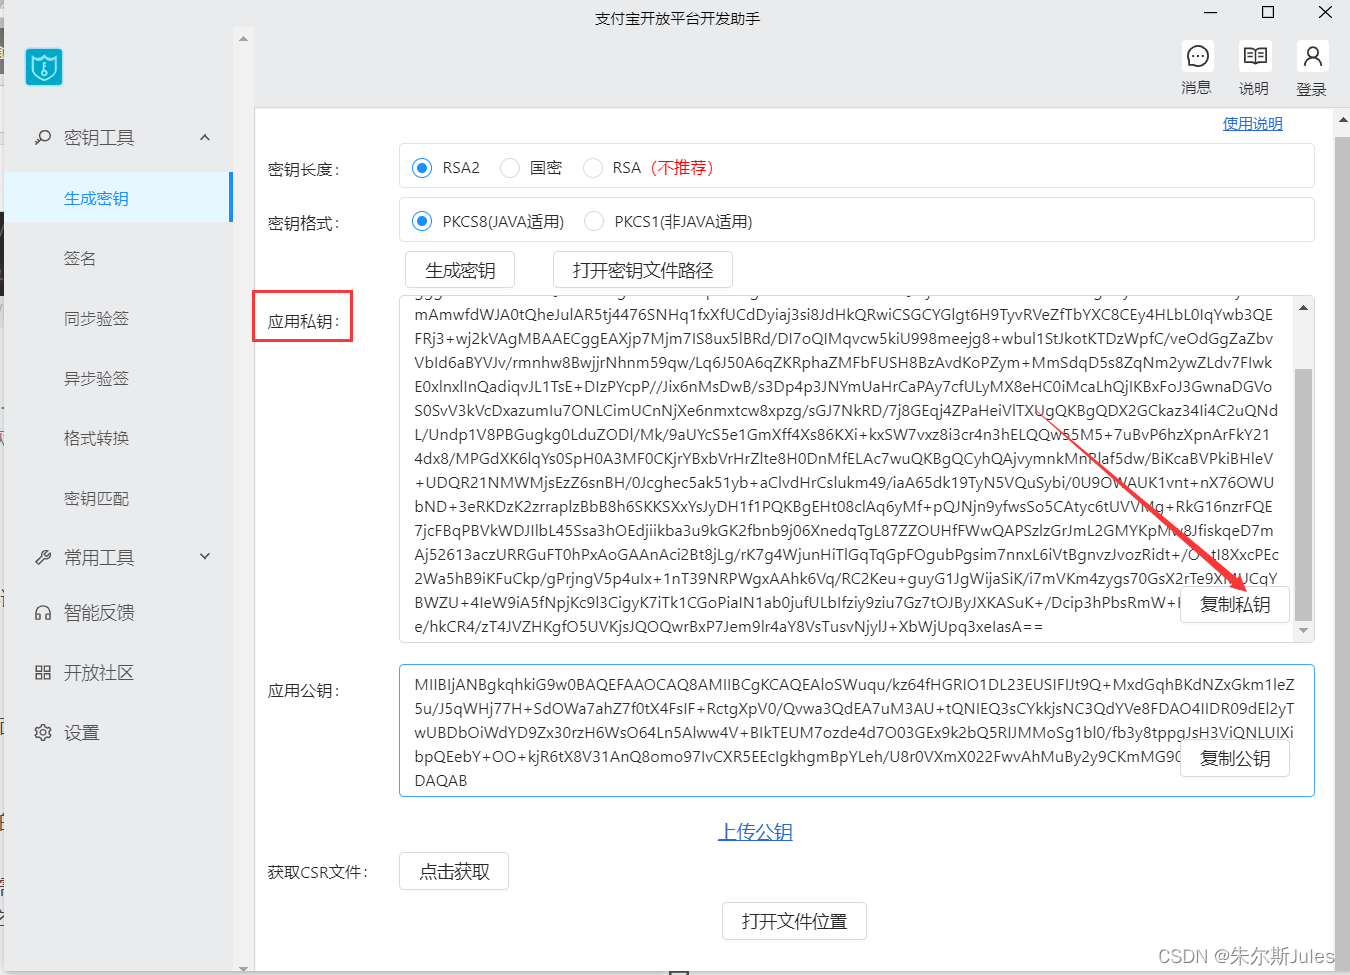This screenshot has width=1350, height=975.
Task: Choose PKCS8(JAVA适用) key format
Action: [422, 221]
